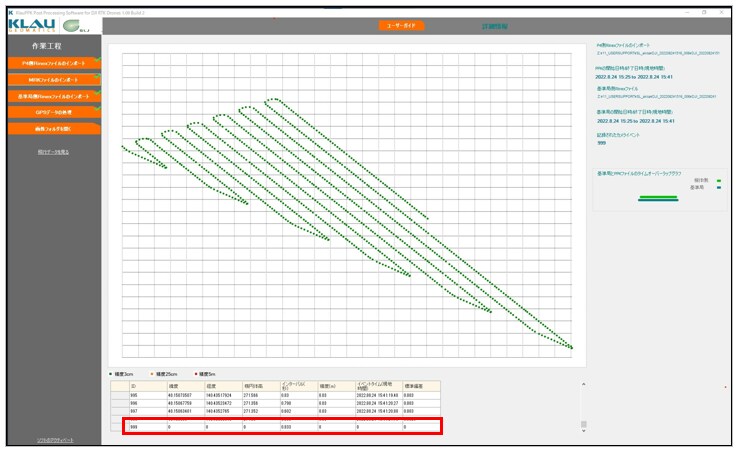The width and height of the screenshot is (737, 452).
Task: Click the table scrollbar down arrow
Action: point(584,431)
